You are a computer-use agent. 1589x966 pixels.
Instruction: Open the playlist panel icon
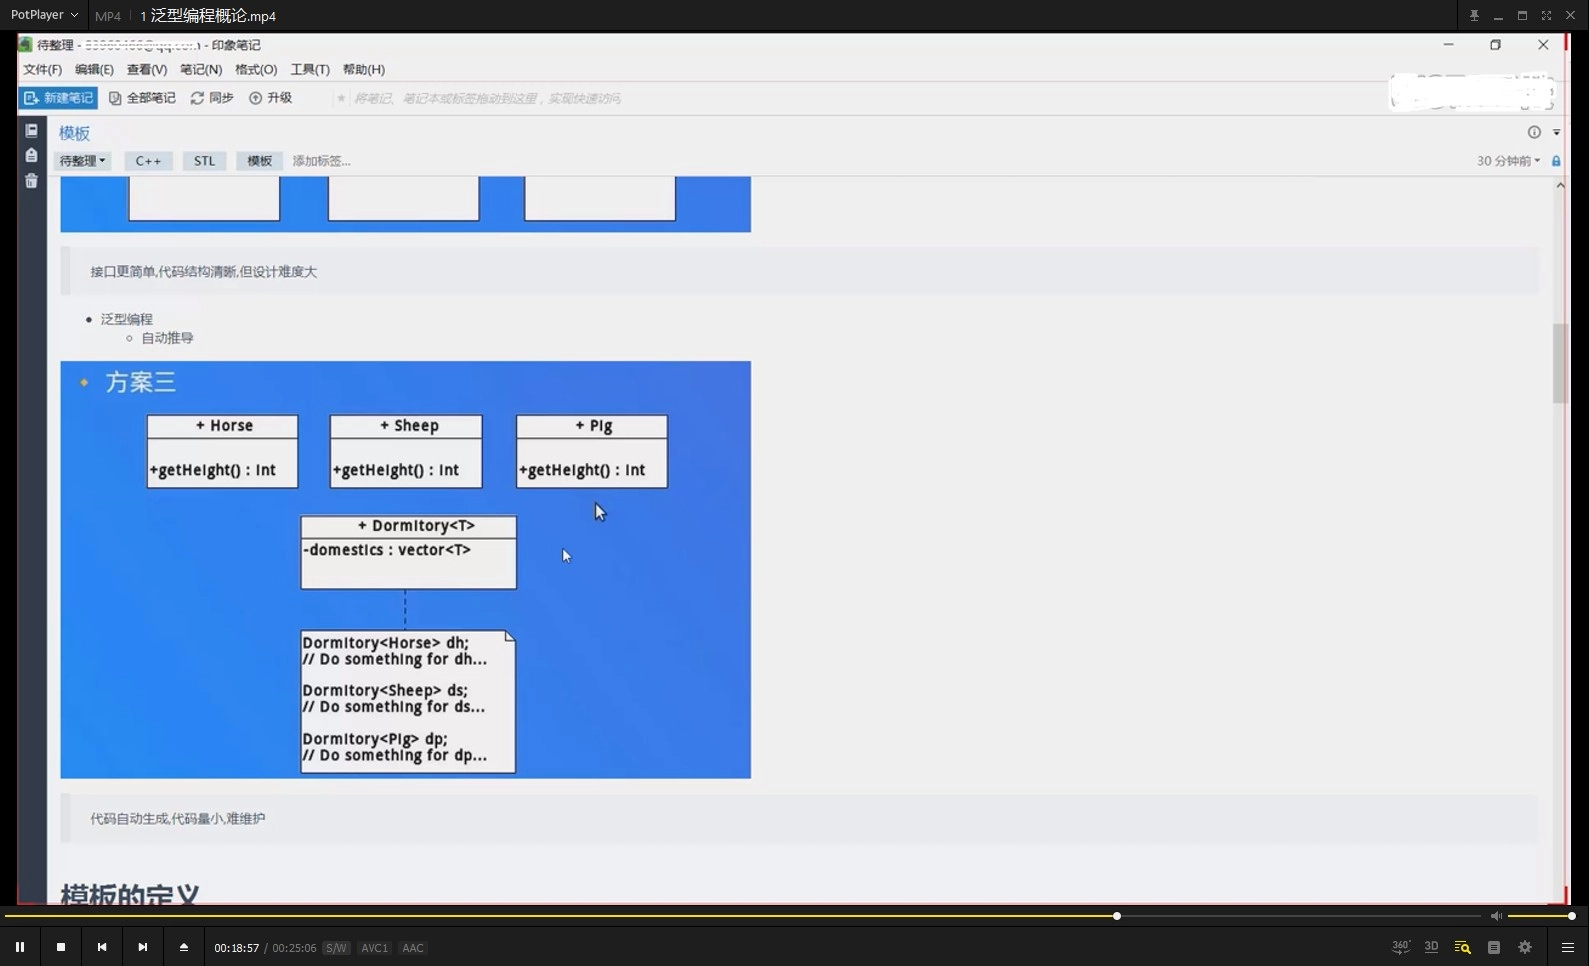click(x=1494, y=947)
